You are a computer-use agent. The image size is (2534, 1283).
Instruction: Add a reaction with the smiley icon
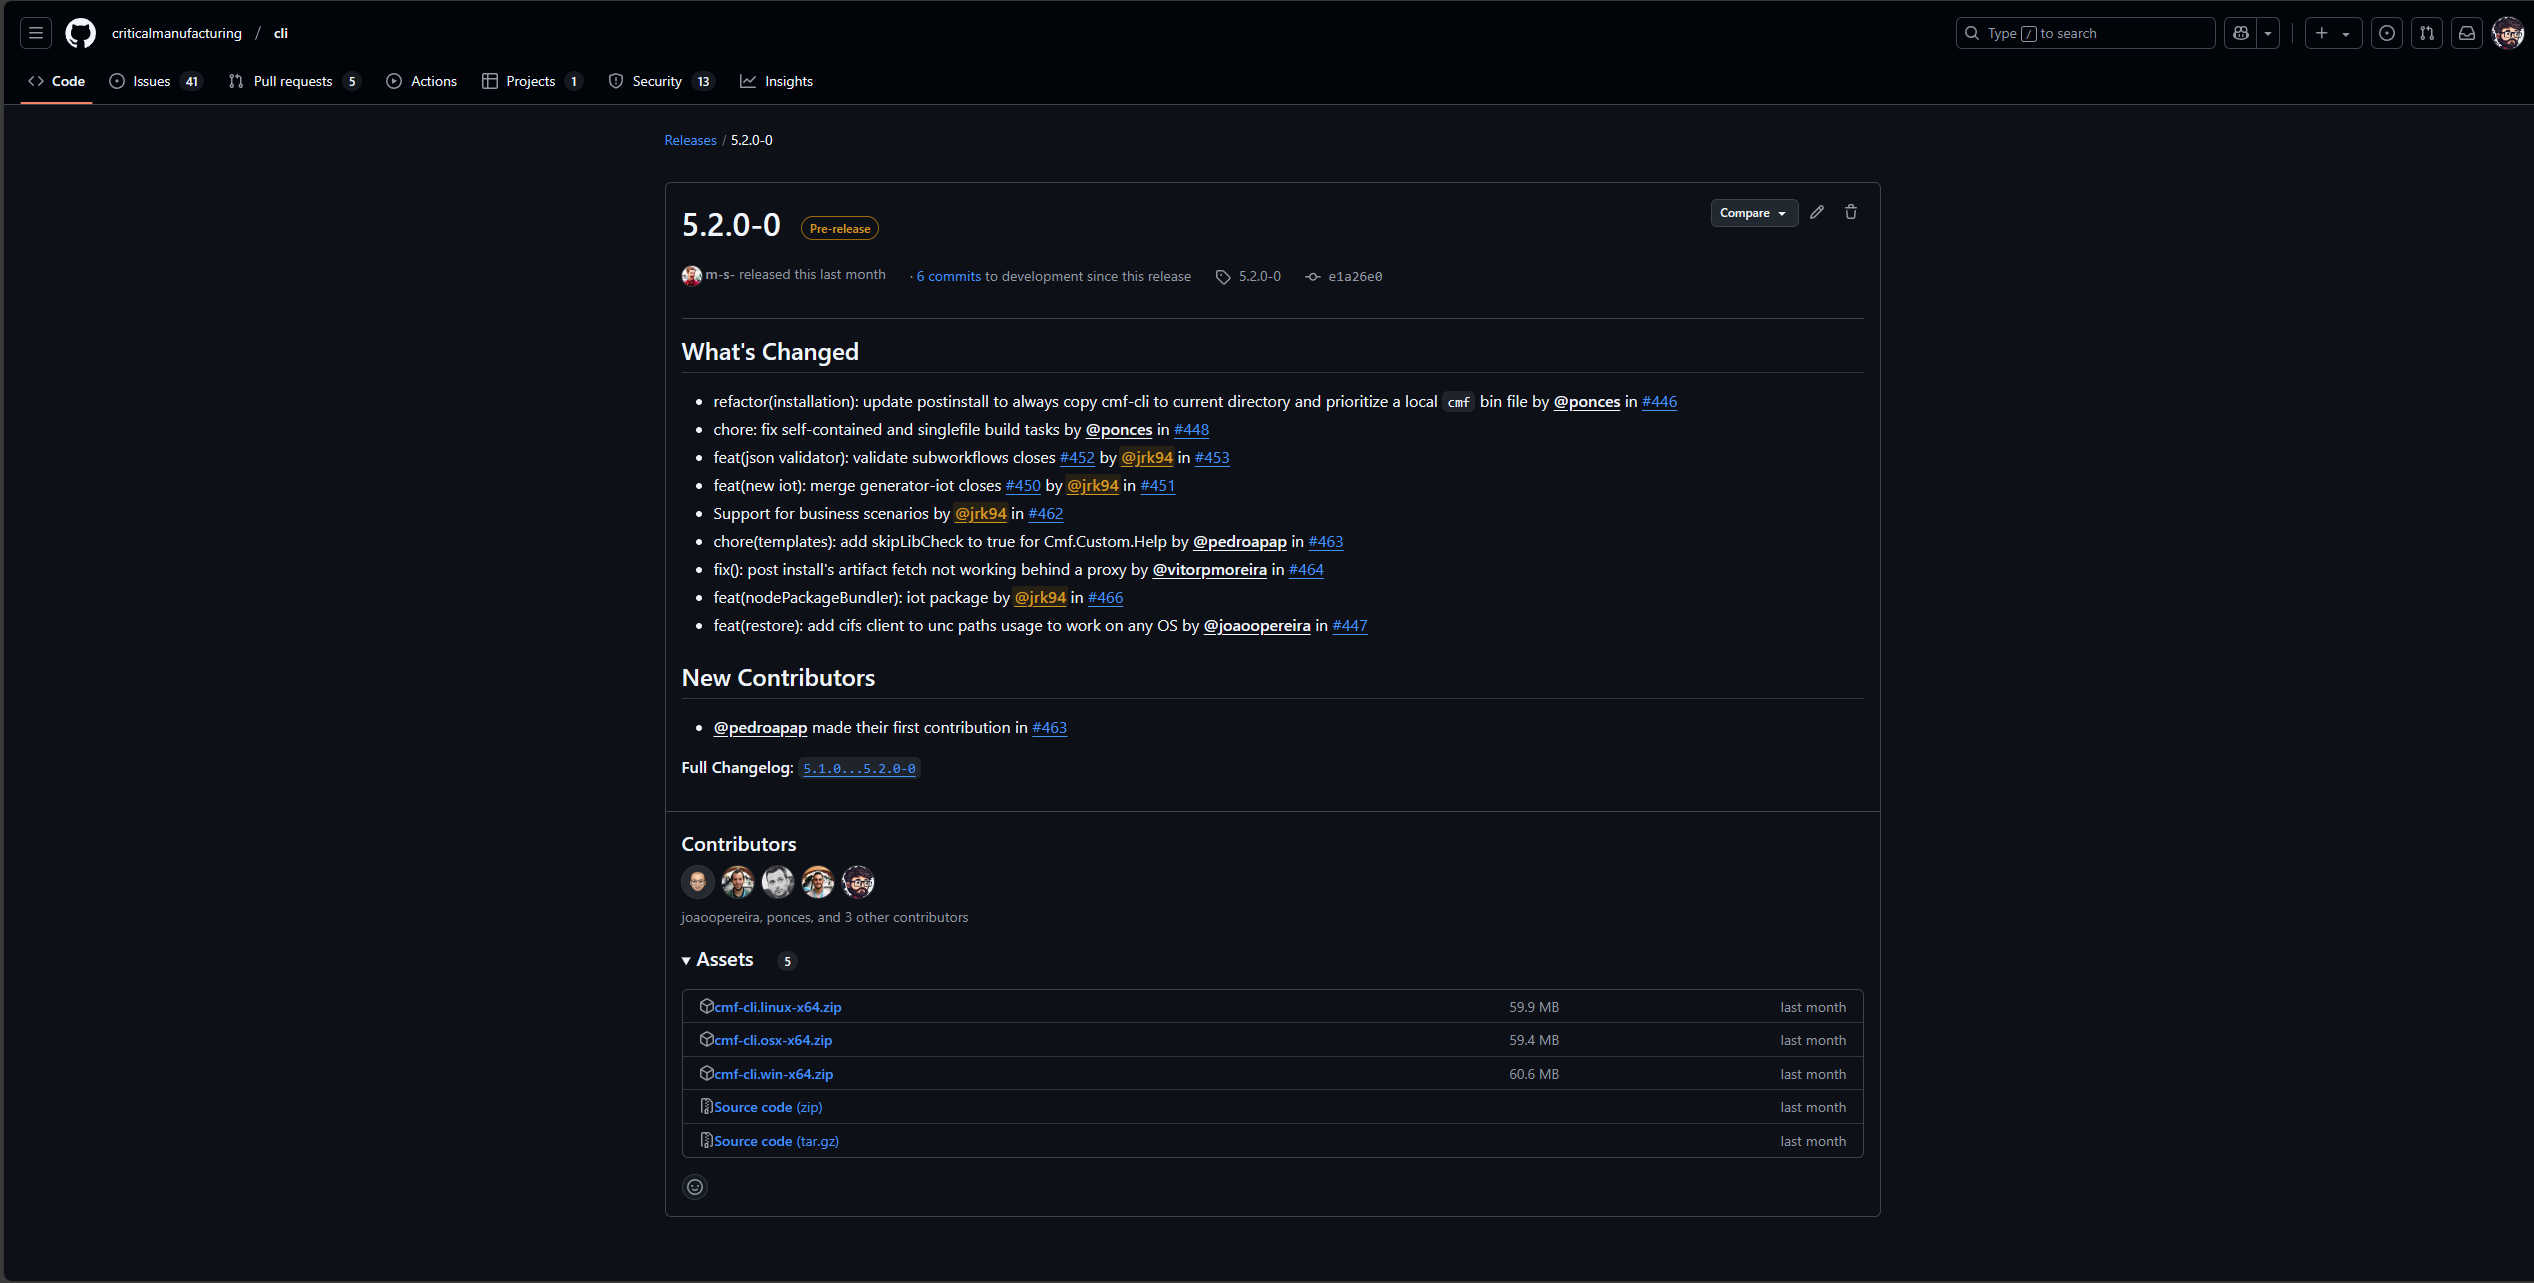click(694, 1187)
